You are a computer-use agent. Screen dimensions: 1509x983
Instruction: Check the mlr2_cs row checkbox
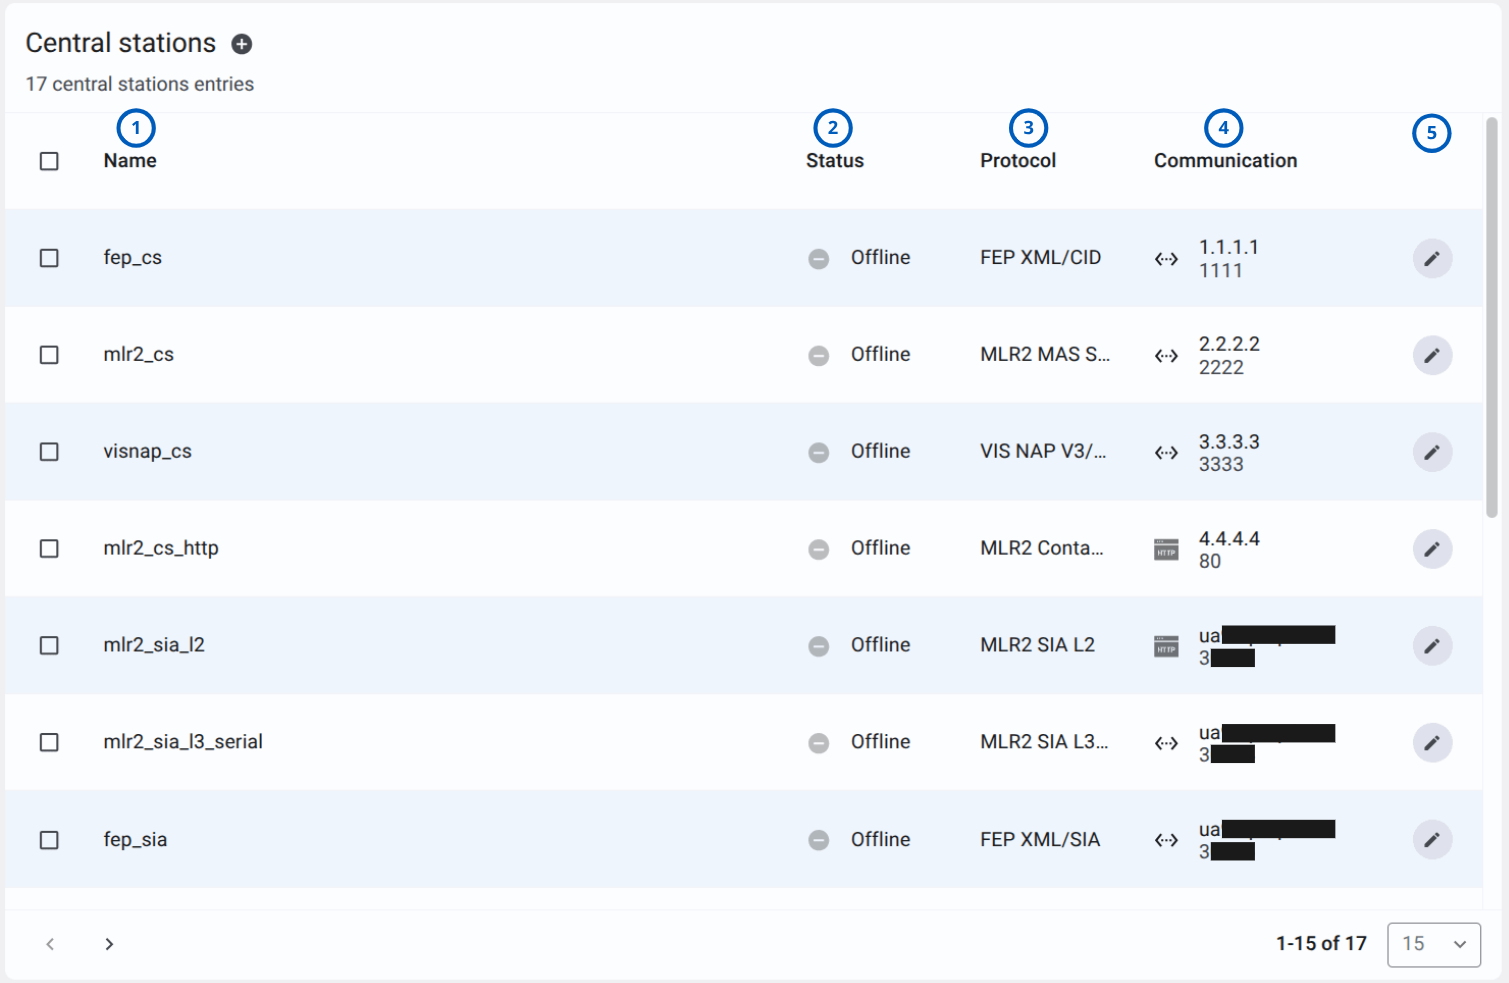coord(49,355)
